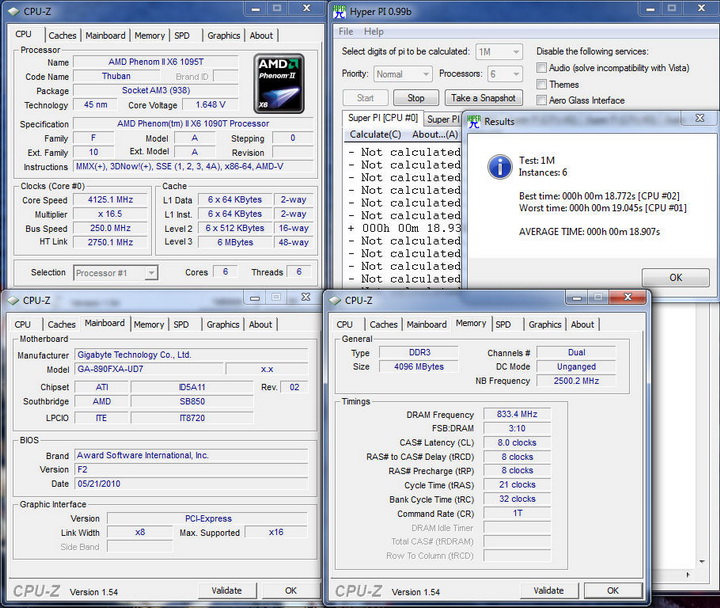Select CPU tab in Mainboard CPU-Z window

click(22, 324)
